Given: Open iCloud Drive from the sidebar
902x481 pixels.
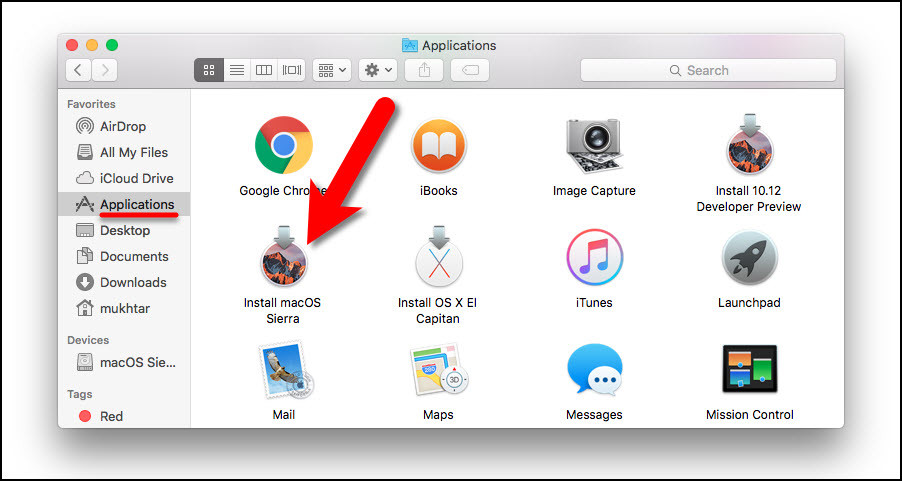Looking at the screenshot, I should click(136, 178).
